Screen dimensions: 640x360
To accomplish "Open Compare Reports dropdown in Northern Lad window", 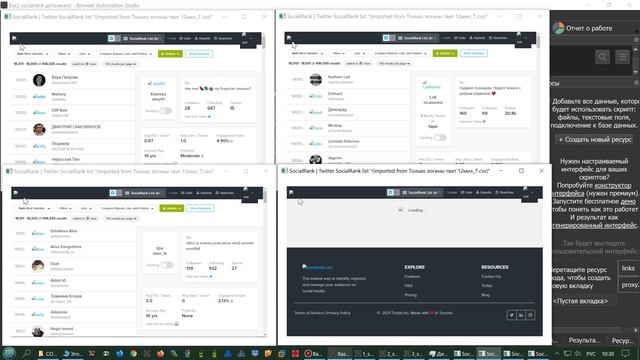I will click(400, 53).
